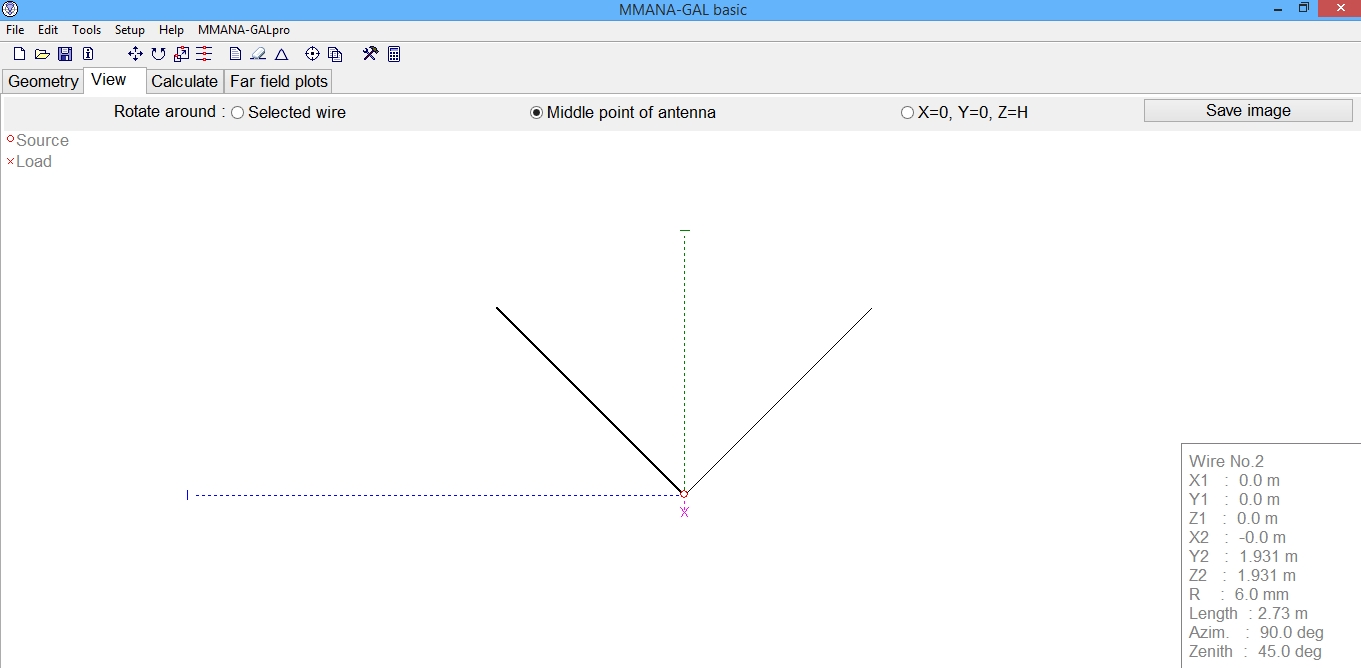Open the calculator toolbar icon

(x=394, y=54)
